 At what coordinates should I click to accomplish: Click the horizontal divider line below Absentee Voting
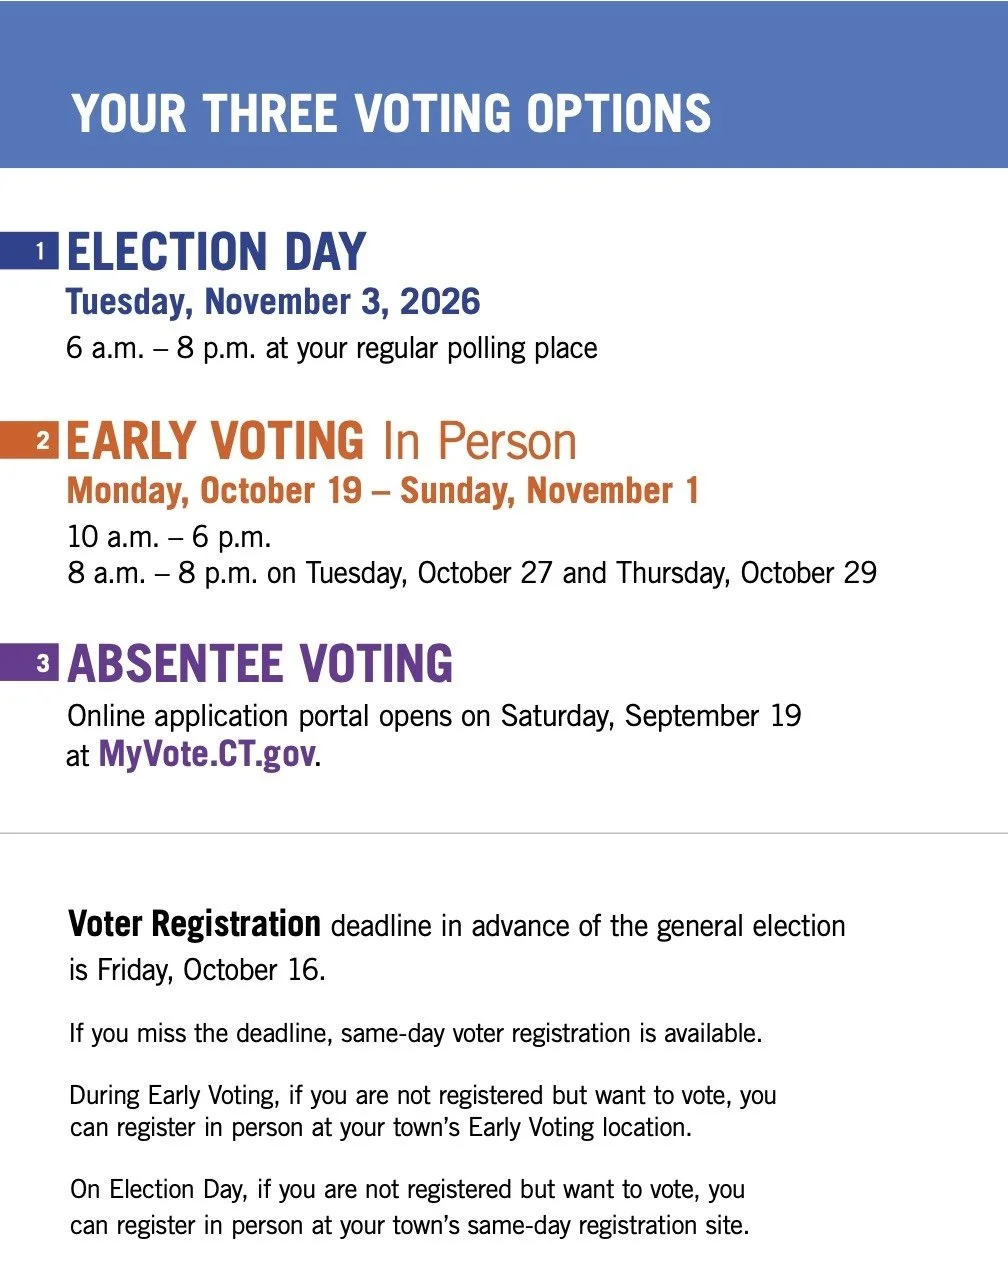click(x=504, y=833)
